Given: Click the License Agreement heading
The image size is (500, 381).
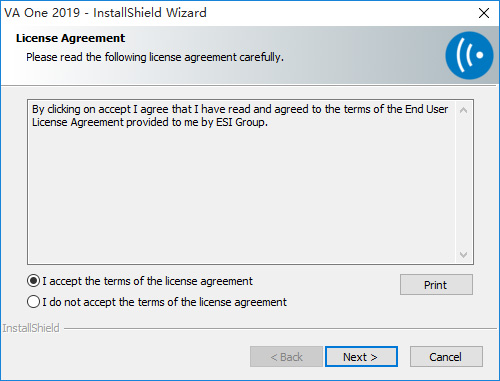Looking at the screenshot, I should click(x=70, y=38).
